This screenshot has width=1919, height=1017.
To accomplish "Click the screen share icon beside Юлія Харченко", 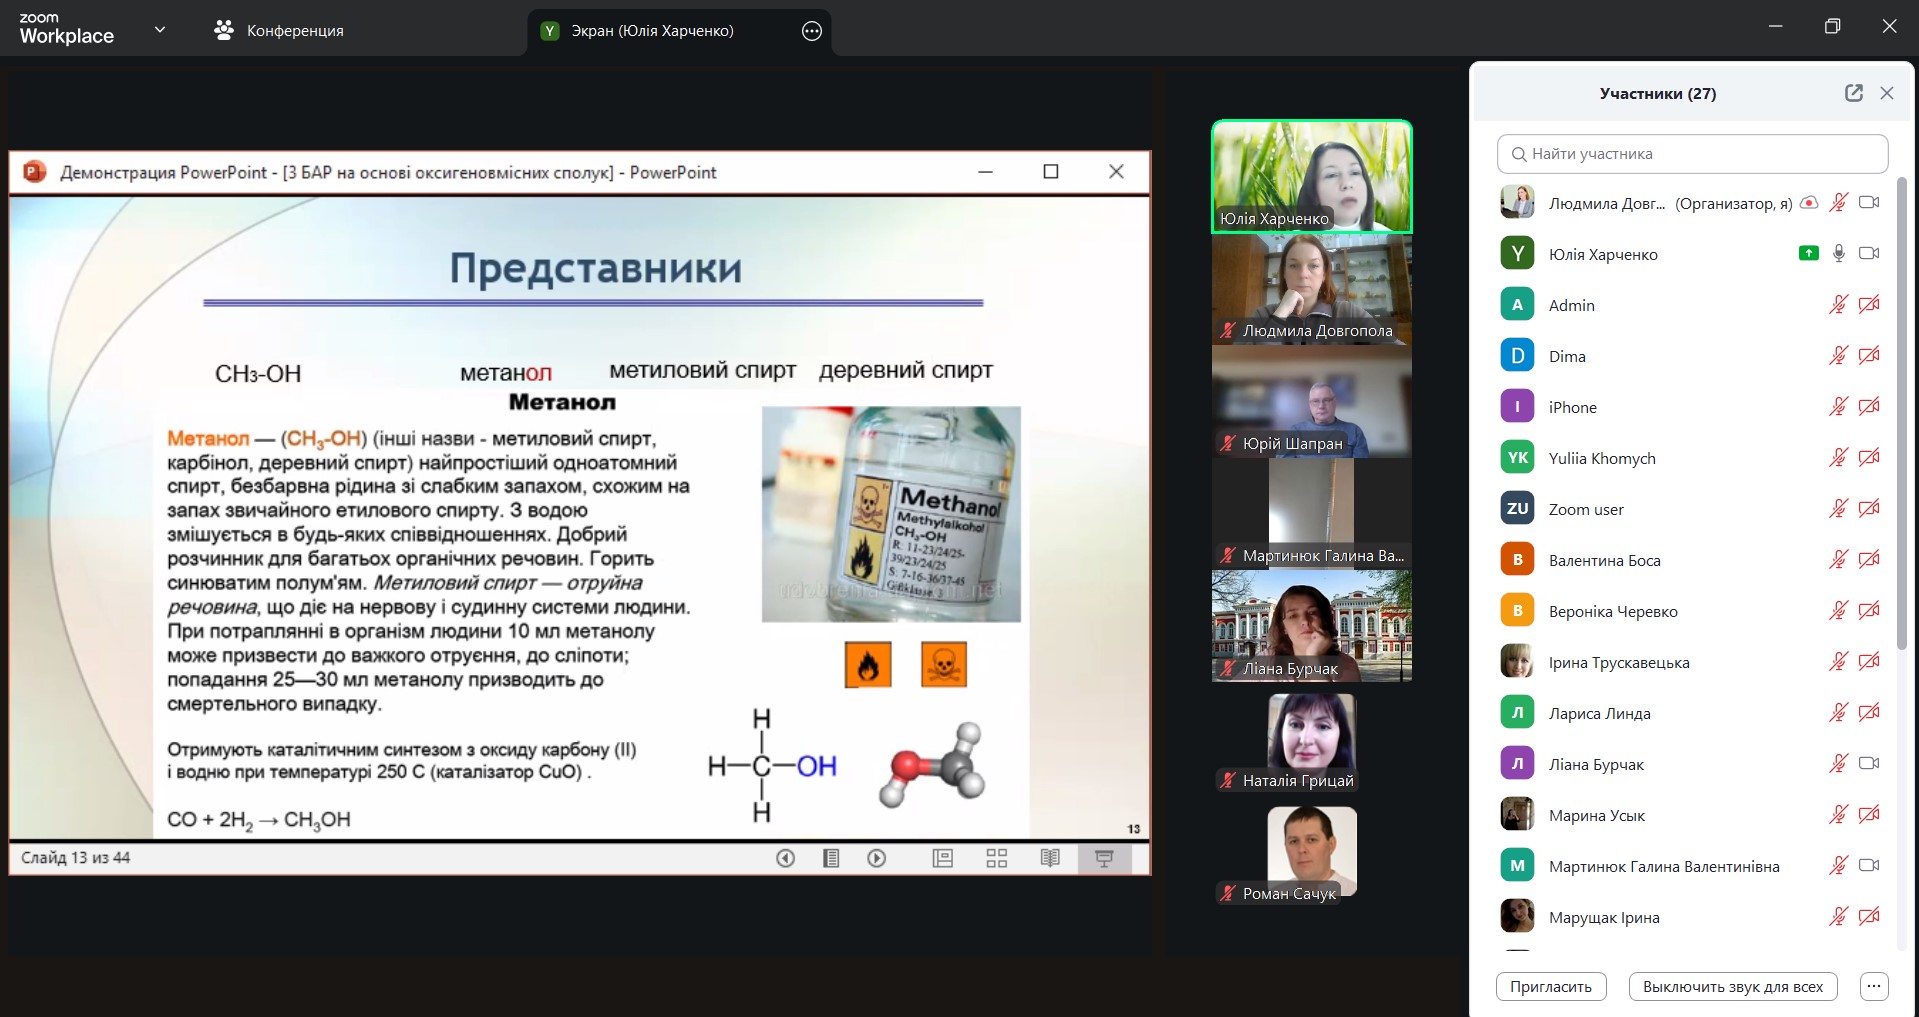I will tap(1808, 254).
